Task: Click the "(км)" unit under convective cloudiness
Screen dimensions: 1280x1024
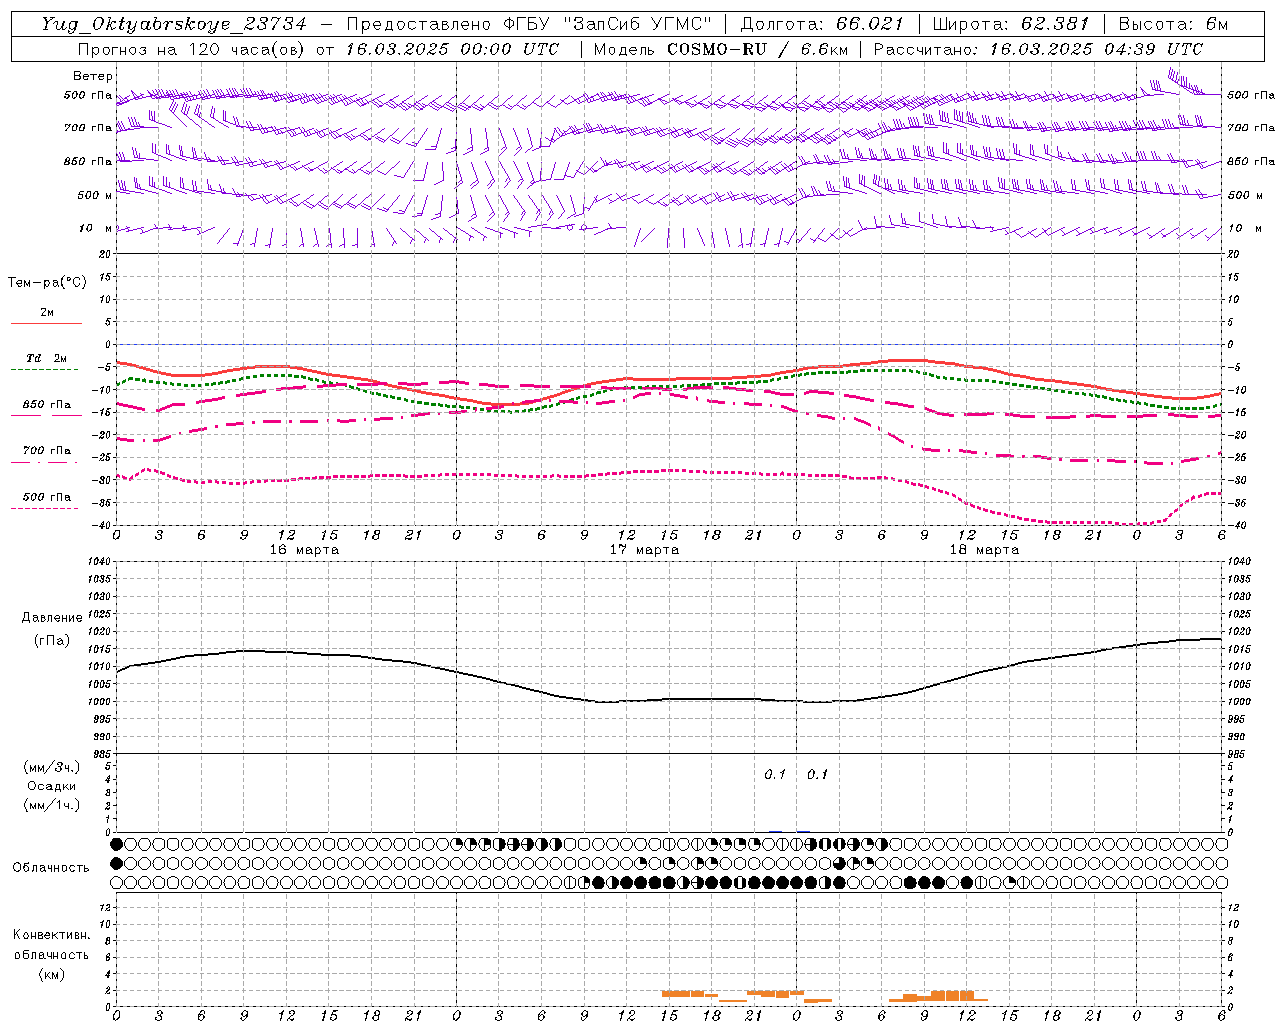Action: (x=52, y=974)
